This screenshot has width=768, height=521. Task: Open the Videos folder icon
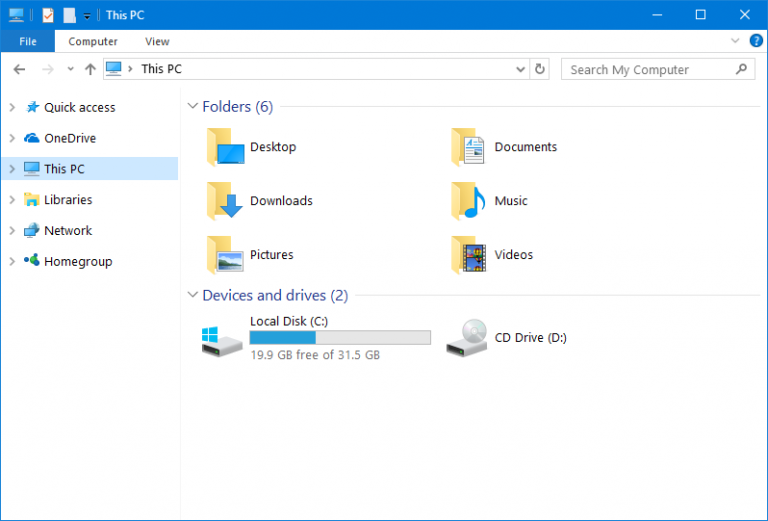point(468,255)
